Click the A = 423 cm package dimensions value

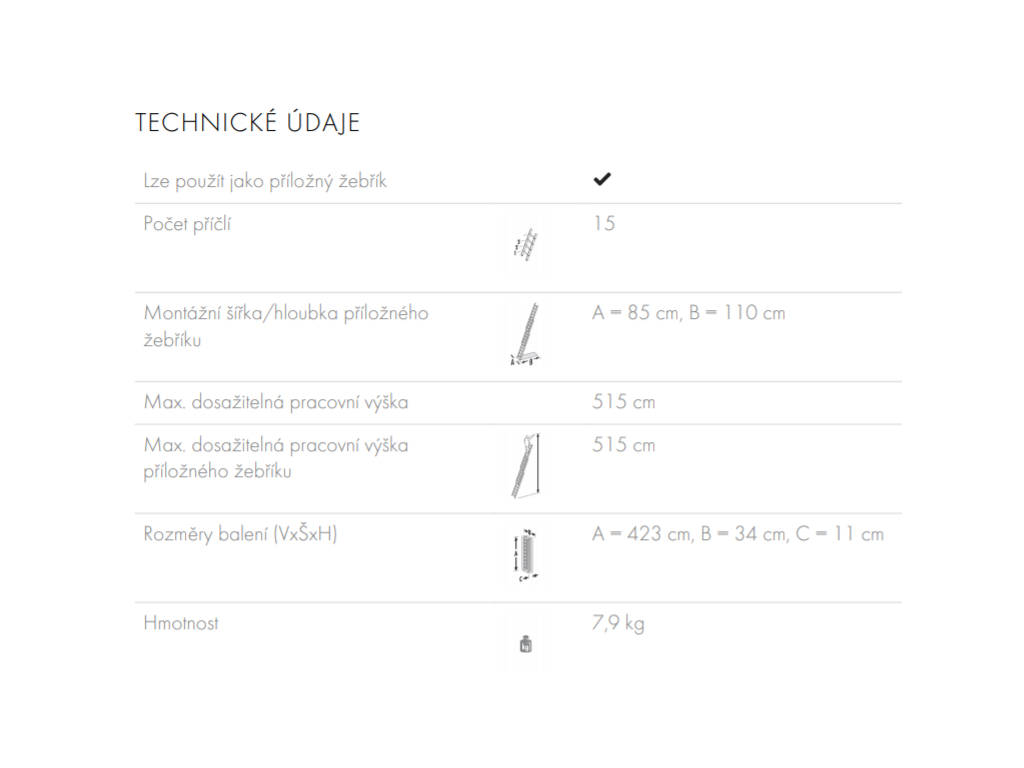[x=738, y=534]
